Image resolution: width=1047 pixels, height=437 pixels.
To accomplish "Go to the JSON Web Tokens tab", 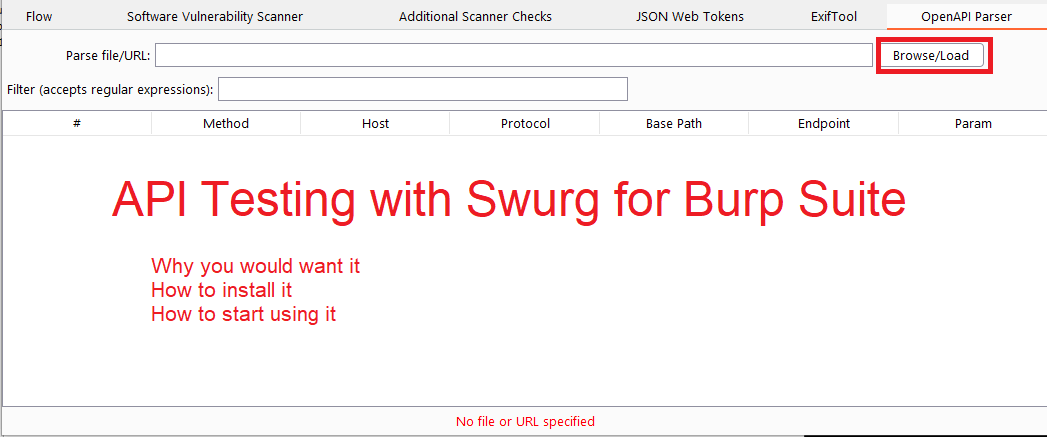I will click(689, 16).
